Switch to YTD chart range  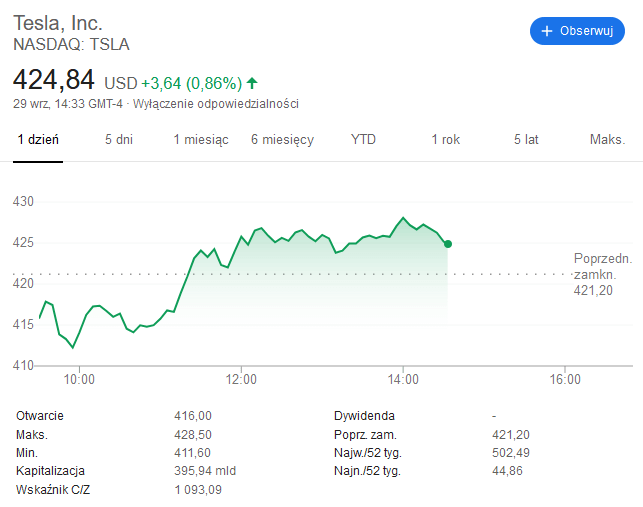363,139
